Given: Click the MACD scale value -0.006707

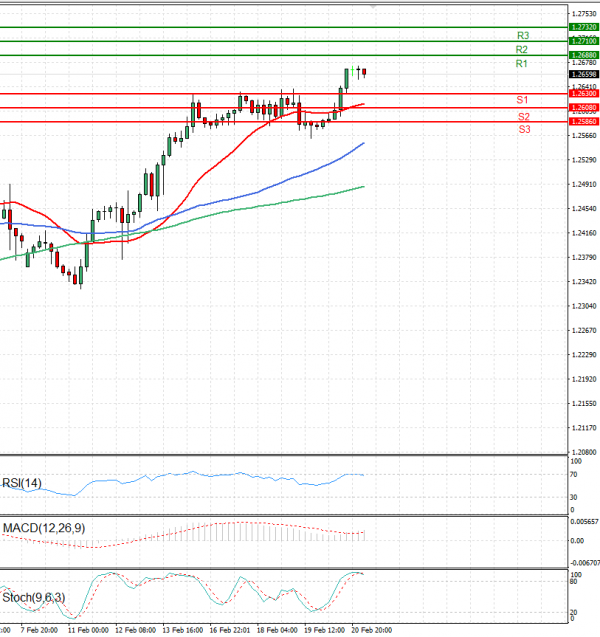Looking at the screenshot, I should point(585,563).
